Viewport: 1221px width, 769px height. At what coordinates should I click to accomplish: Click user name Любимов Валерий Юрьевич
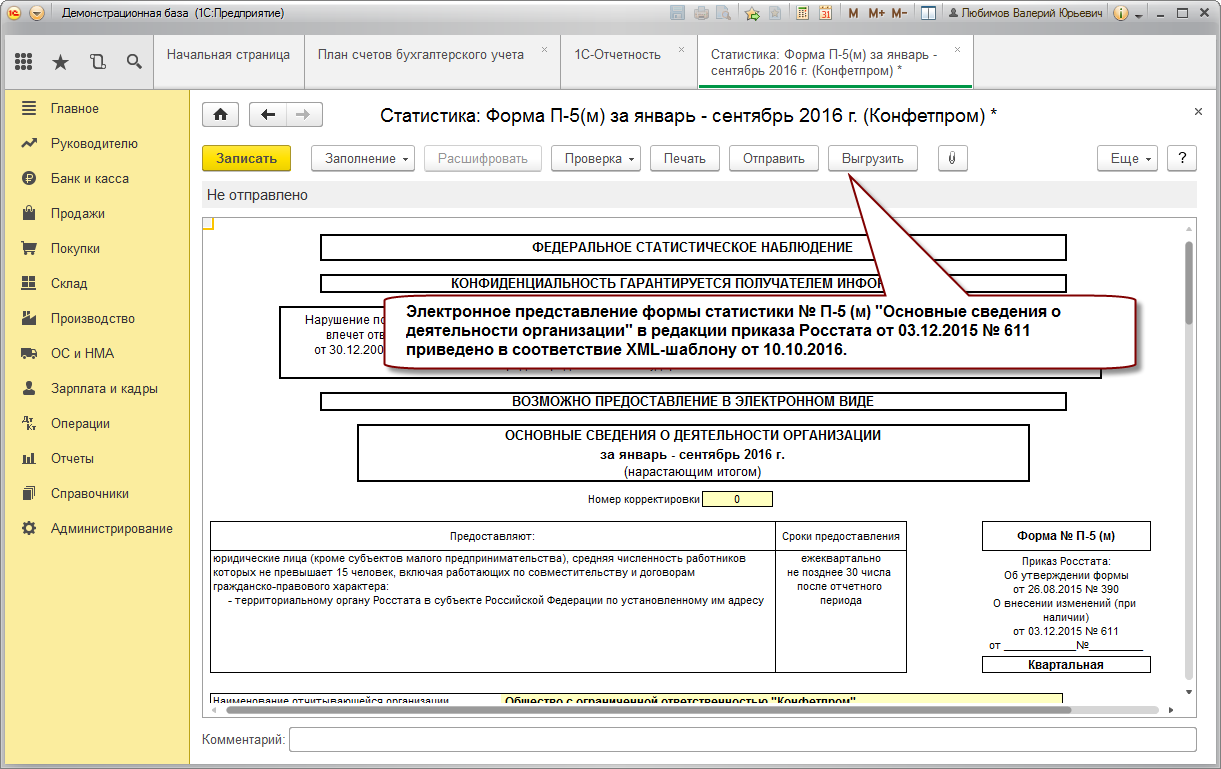[1025, 14]
